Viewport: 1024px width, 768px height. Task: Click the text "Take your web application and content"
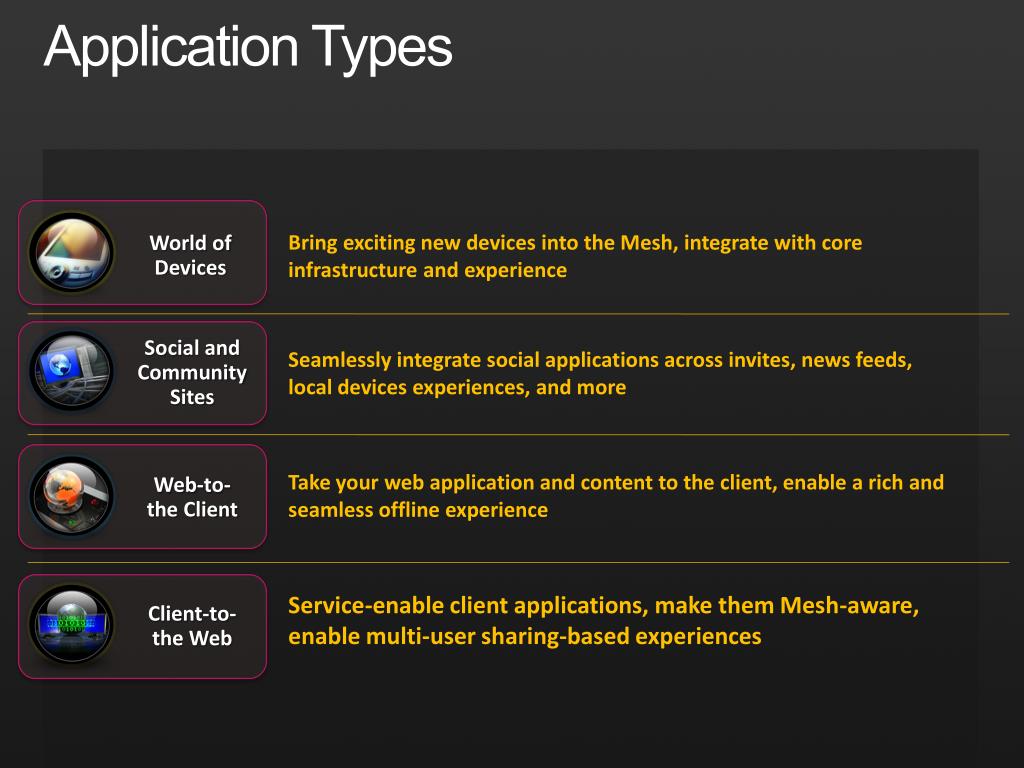[x=470, y=483]
